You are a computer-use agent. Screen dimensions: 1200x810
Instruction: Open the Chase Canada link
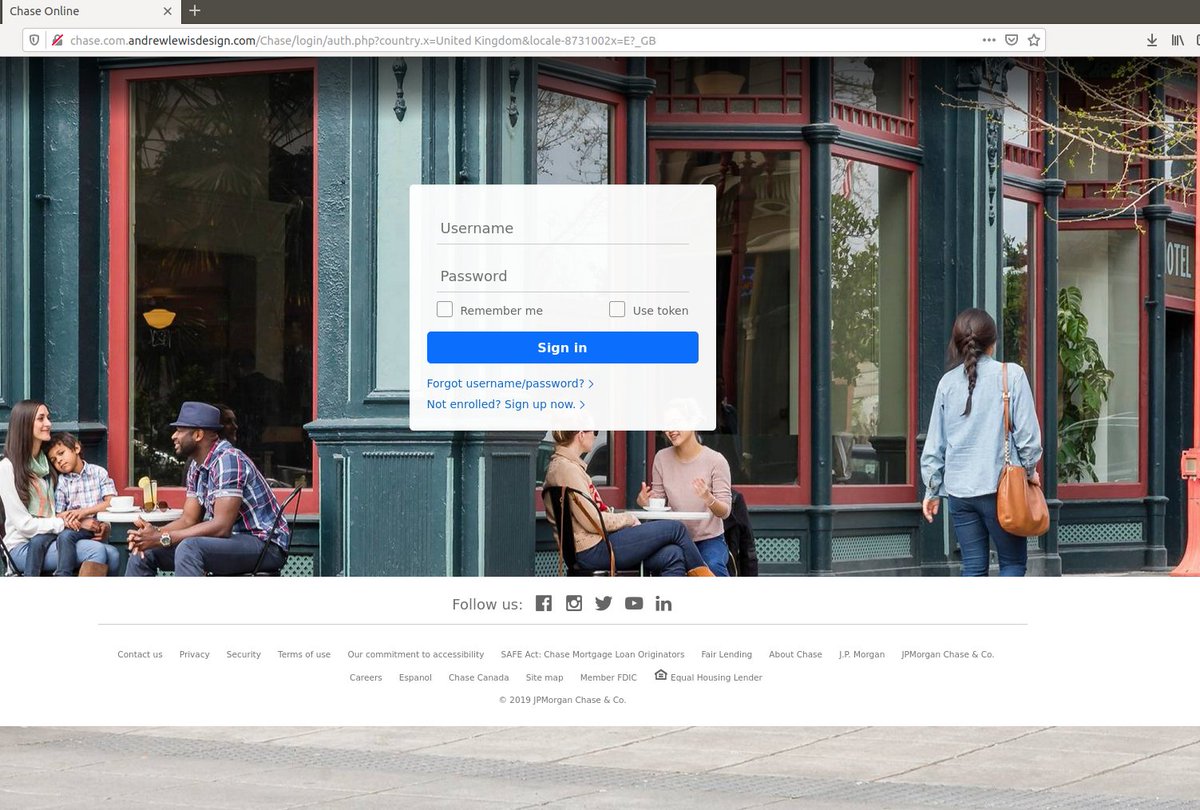479,678
